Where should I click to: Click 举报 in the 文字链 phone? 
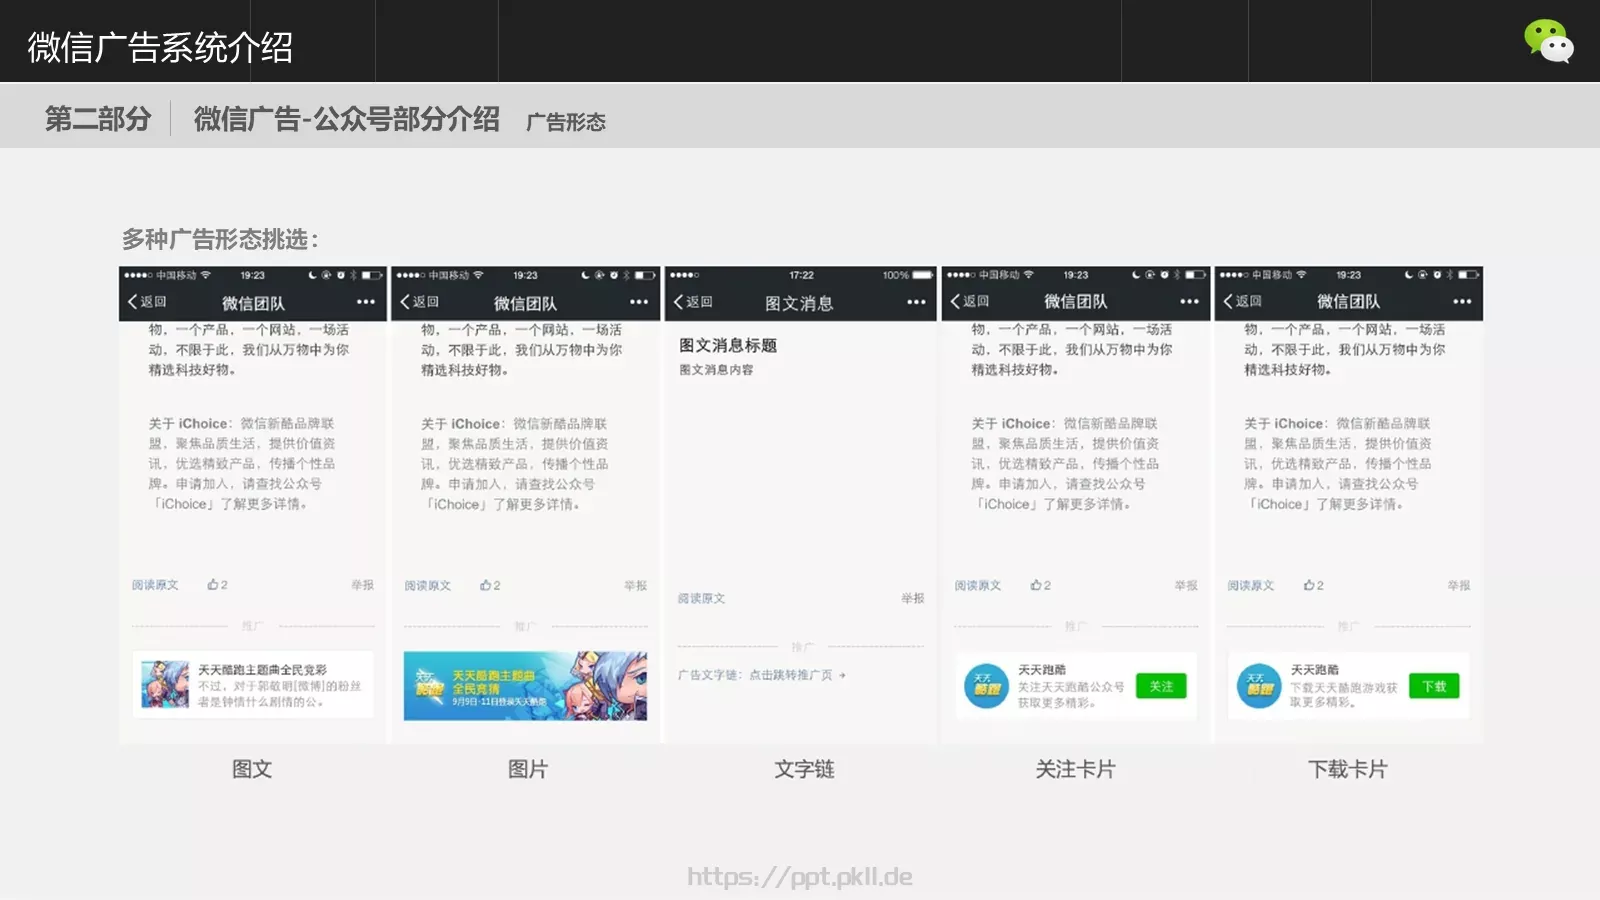(913, 598)
